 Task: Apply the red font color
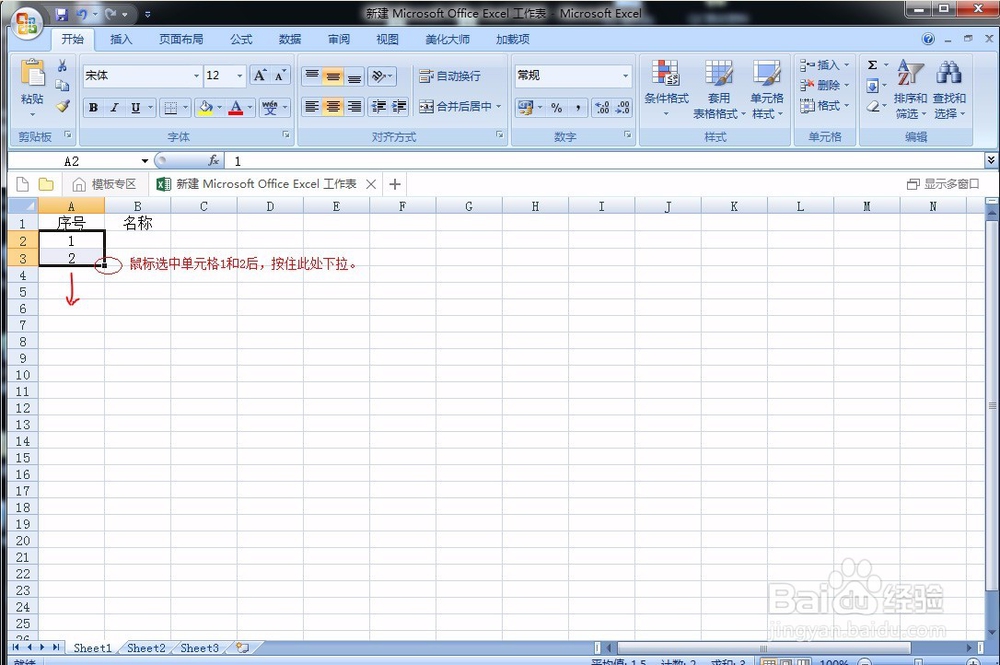point(235,107)
